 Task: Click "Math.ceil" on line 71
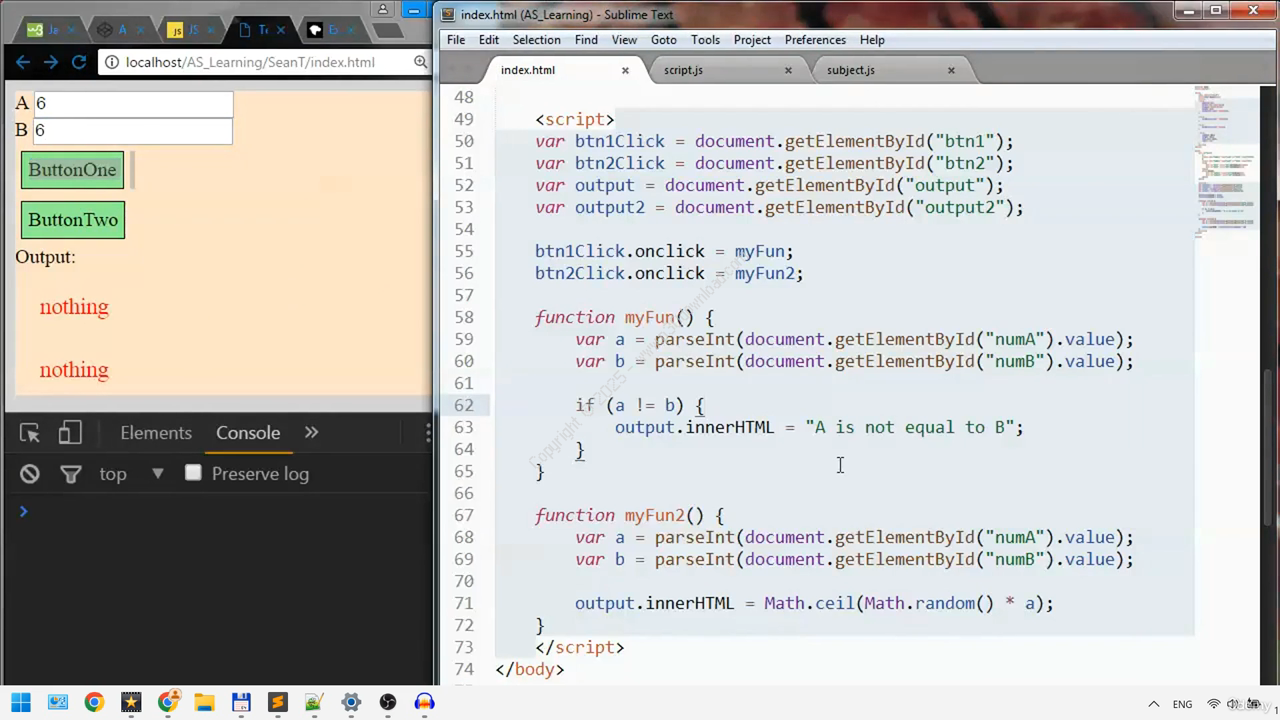[x=809, y=603]
